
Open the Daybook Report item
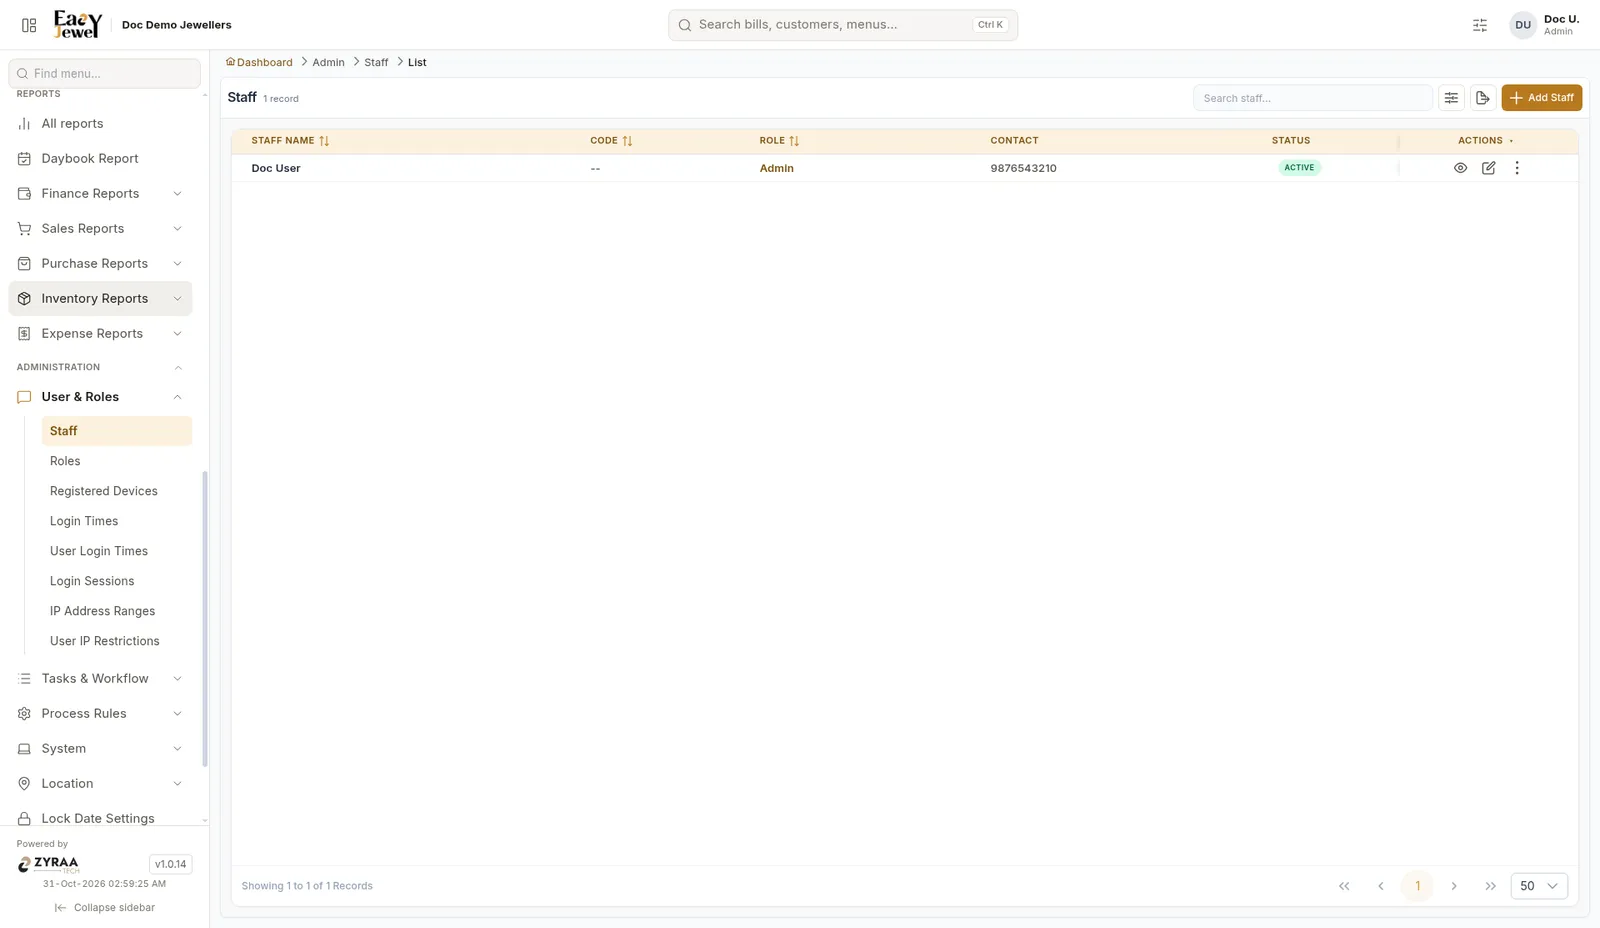(100, 159)
